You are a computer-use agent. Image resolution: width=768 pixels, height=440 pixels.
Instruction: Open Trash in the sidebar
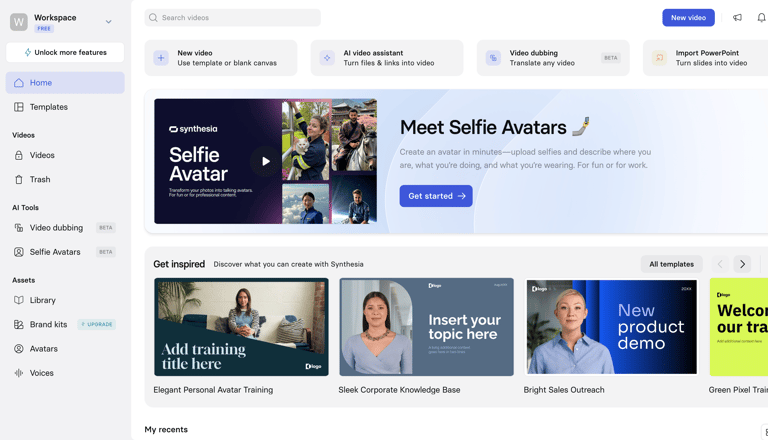click(x=65, y=179)
